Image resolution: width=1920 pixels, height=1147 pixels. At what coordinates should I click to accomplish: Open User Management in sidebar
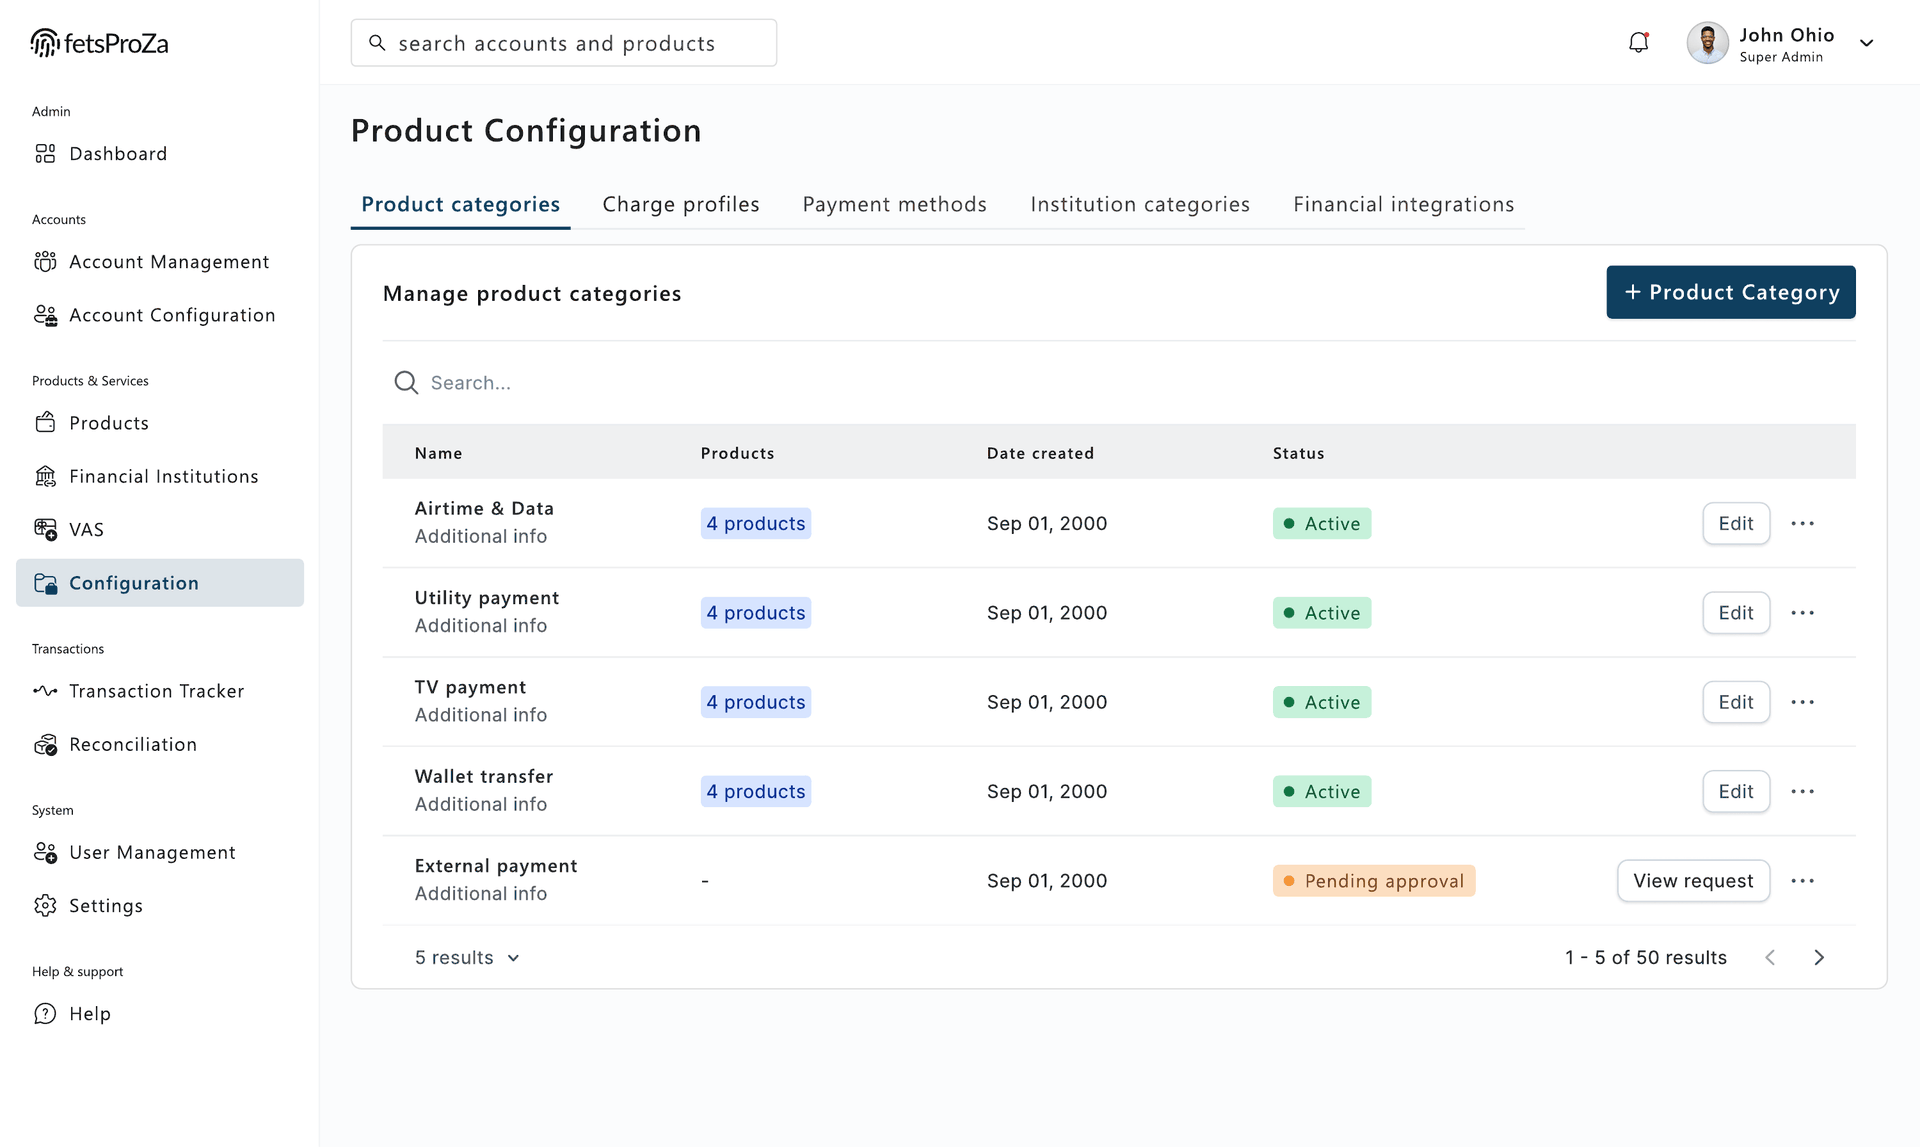[160, 852]
